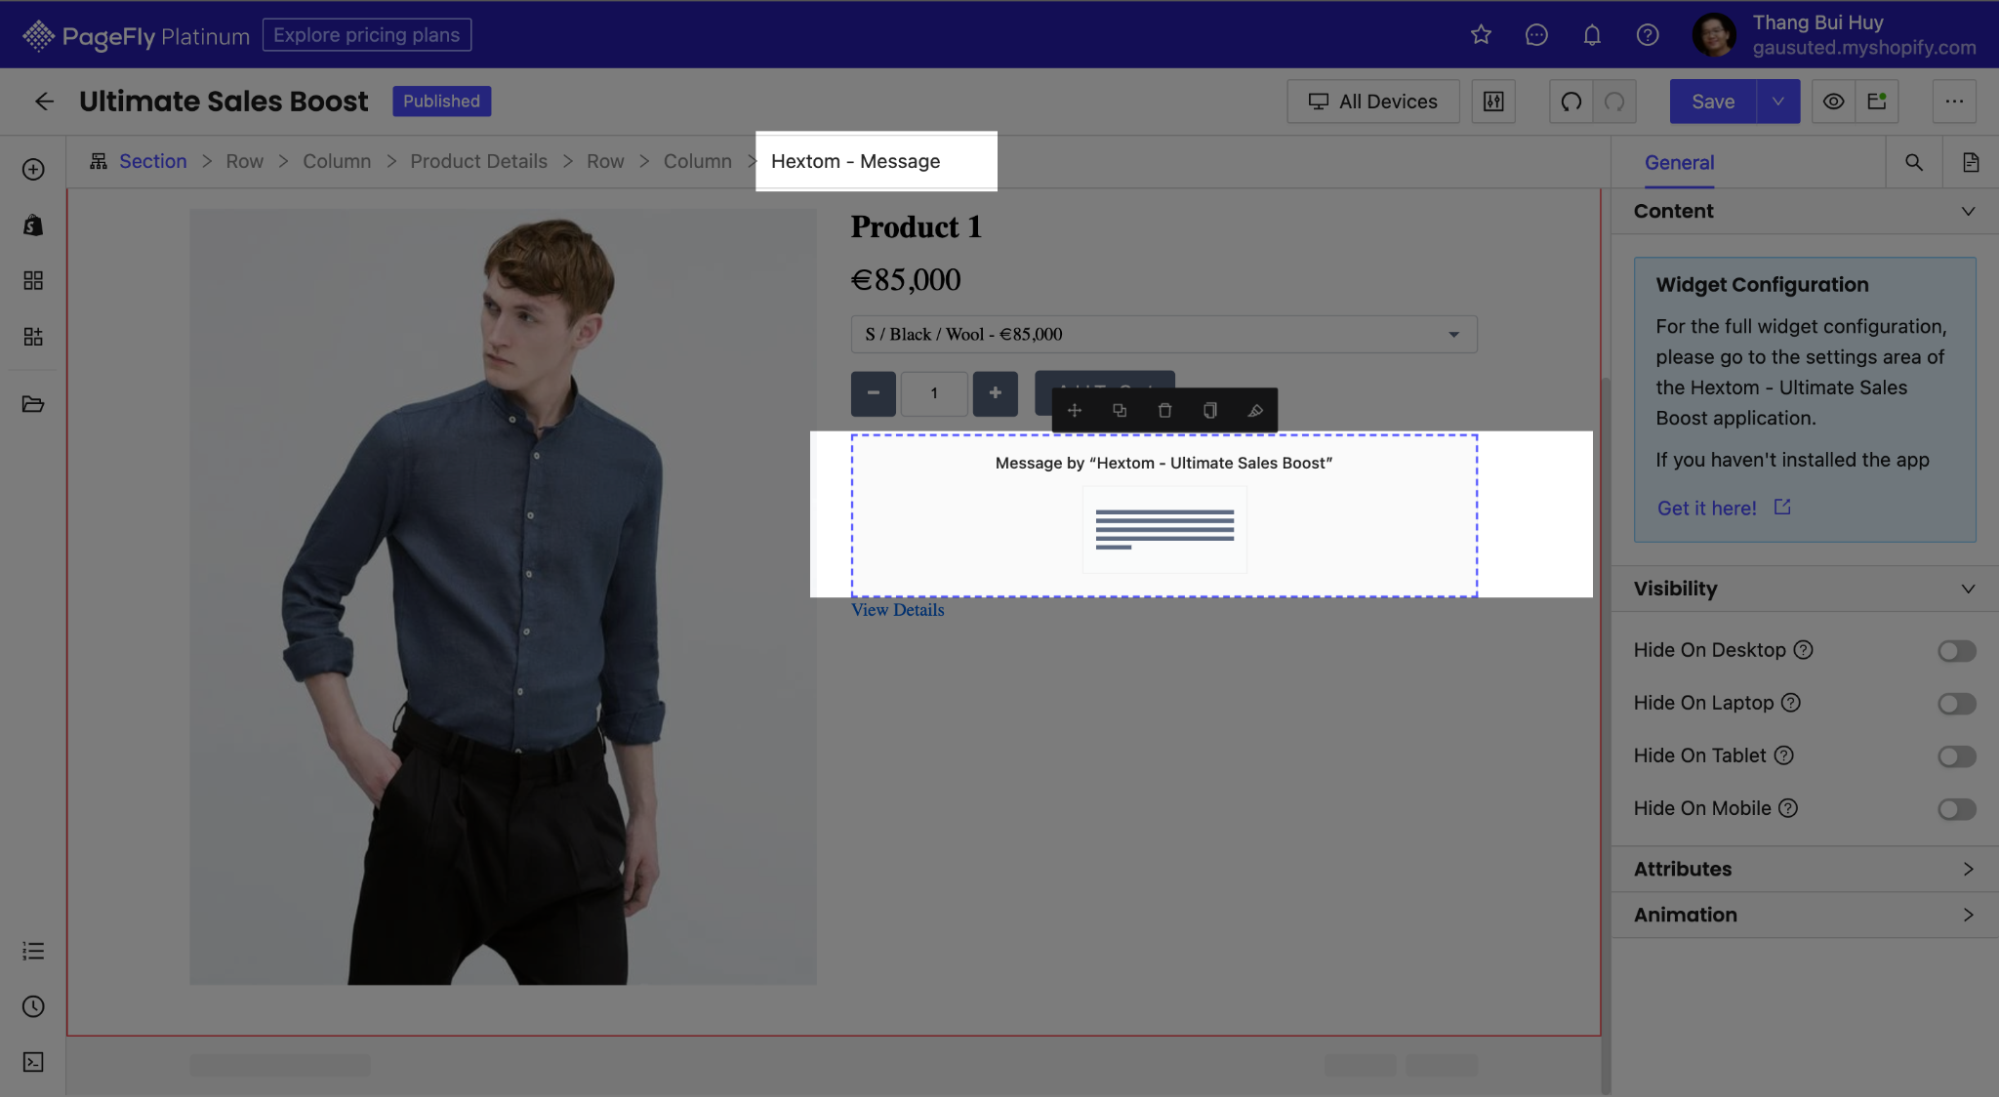The image size is (1999, 1098).
Task: Open the Get it here! link
Action: pos(1723,508)
